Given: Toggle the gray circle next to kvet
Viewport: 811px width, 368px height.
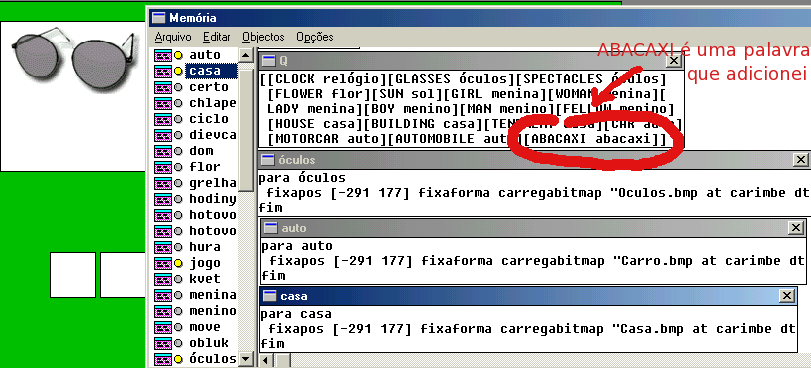Looking at the screenshot, I should pyautogui.click(x=178, y=279).
